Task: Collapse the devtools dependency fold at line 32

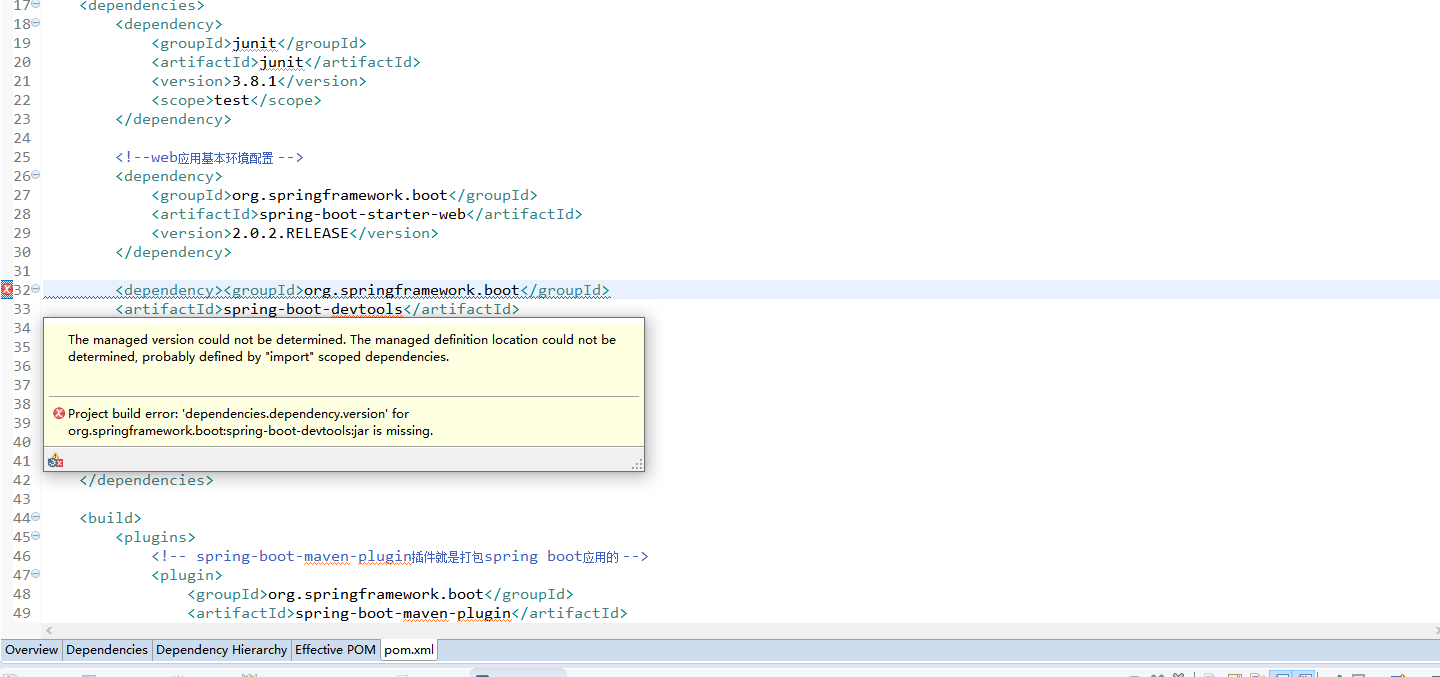Action: pos(36,289)
